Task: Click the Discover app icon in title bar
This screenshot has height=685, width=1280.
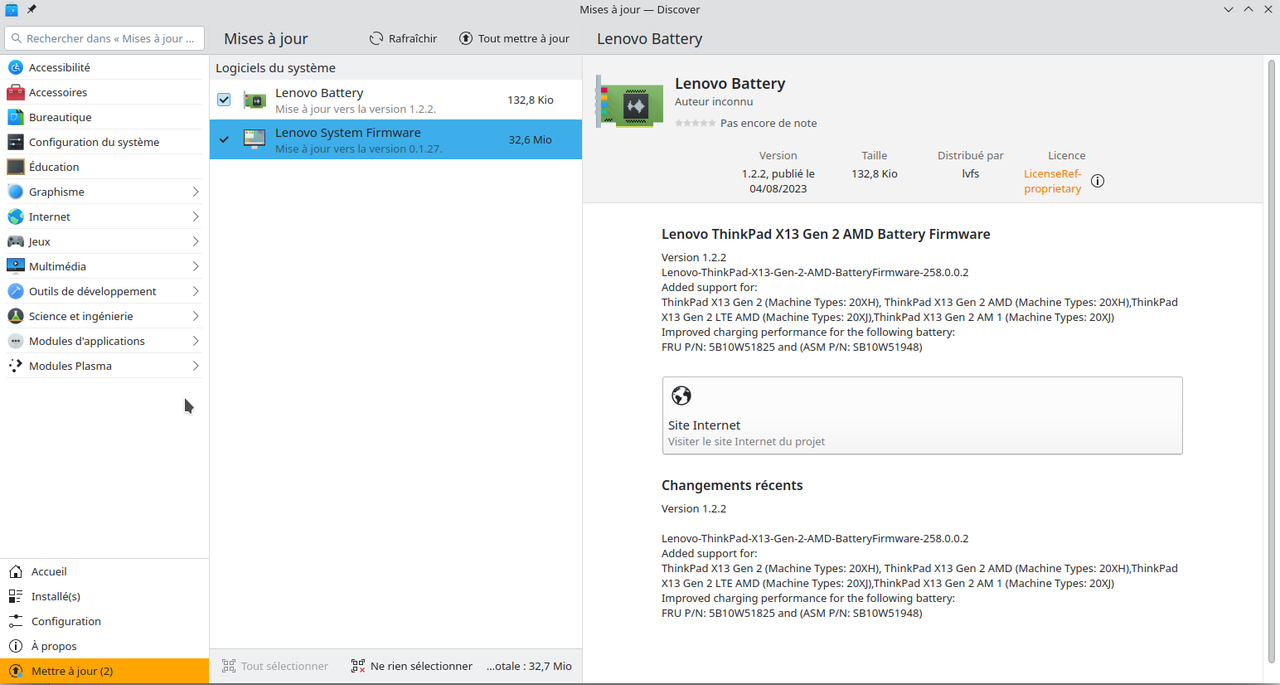Action: pyautogui.click(x=11, y=9)
